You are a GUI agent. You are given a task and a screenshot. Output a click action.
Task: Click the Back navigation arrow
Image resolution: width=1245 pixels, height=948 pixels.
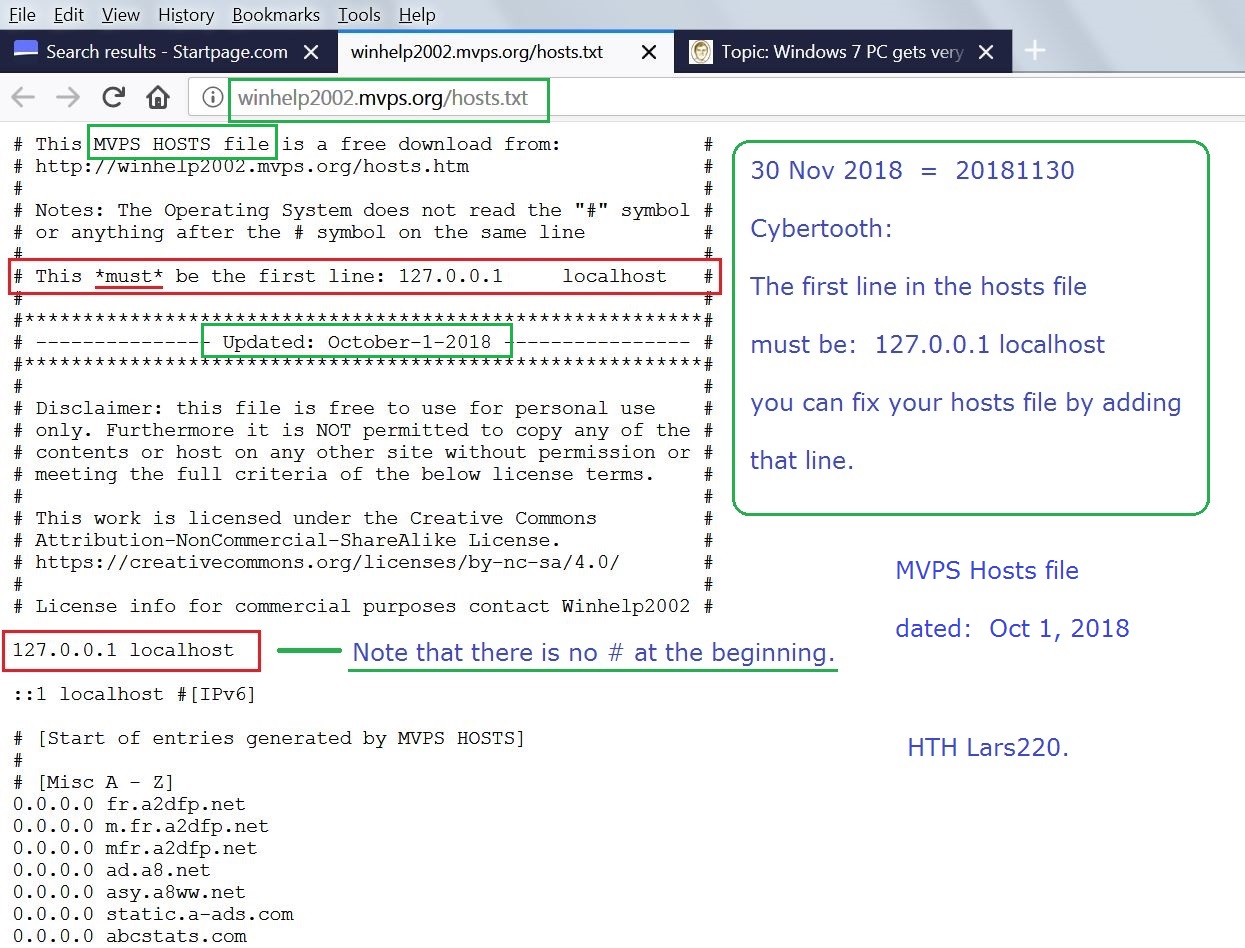(23, 97)
